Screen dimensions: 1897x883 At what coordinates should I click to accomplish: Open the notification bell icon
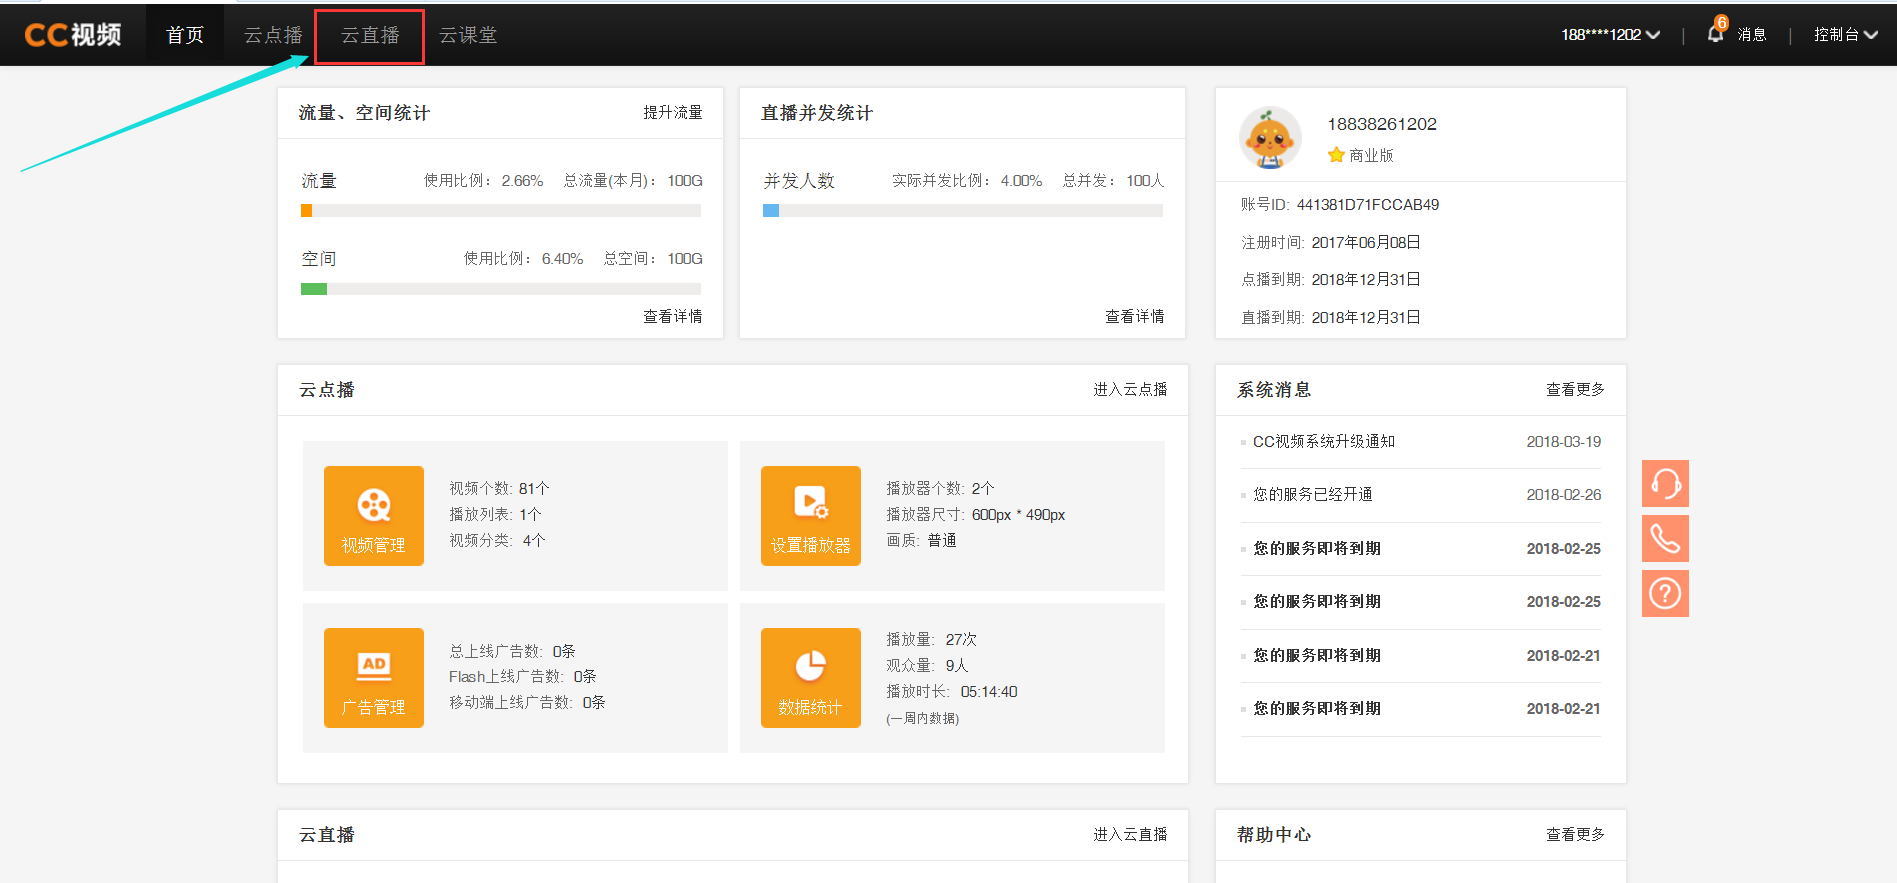tap(1715, 34)
